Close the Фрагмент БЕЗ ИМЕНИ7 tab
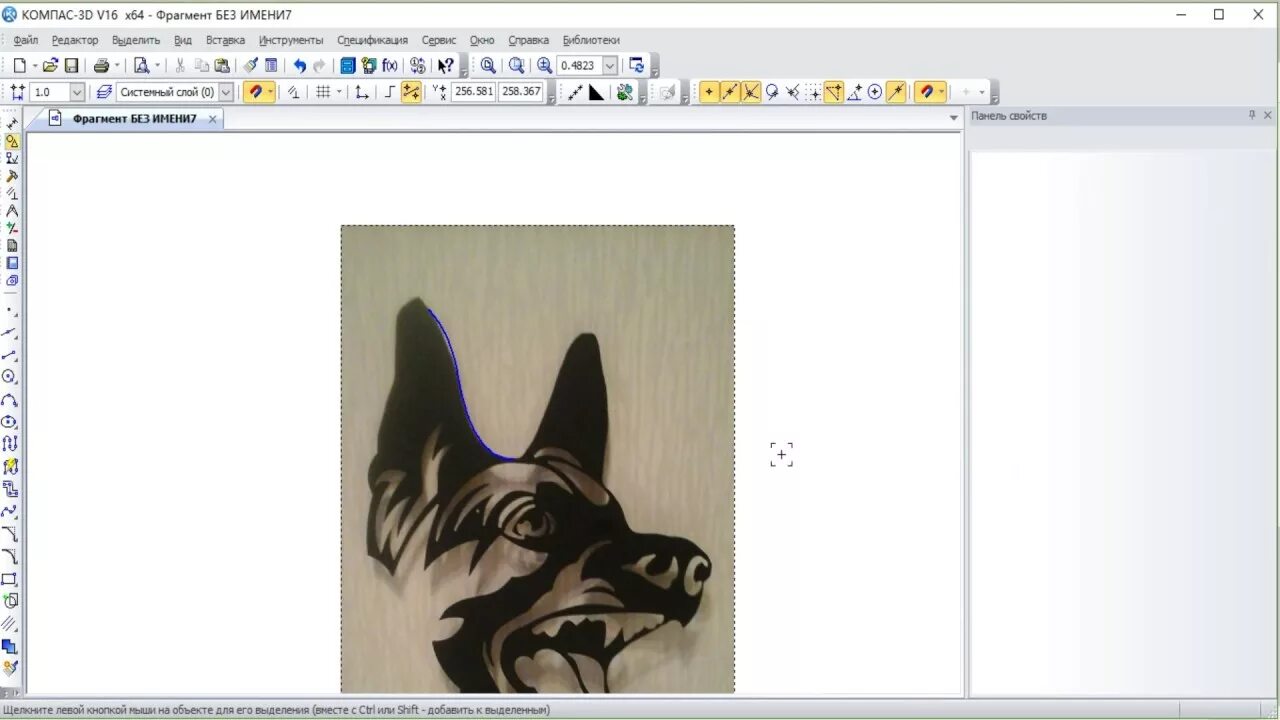 point(212,119)
